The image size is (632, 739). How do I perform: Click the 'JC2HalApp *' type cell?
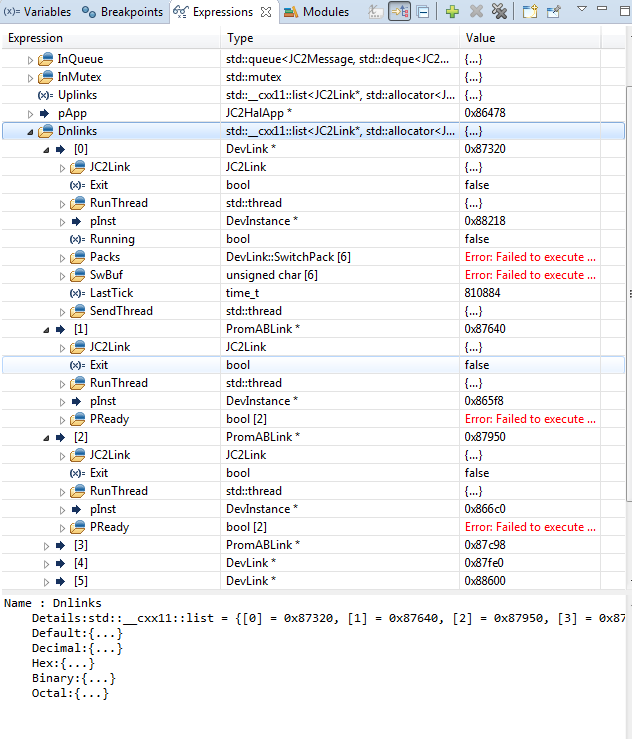coord(259,113)
